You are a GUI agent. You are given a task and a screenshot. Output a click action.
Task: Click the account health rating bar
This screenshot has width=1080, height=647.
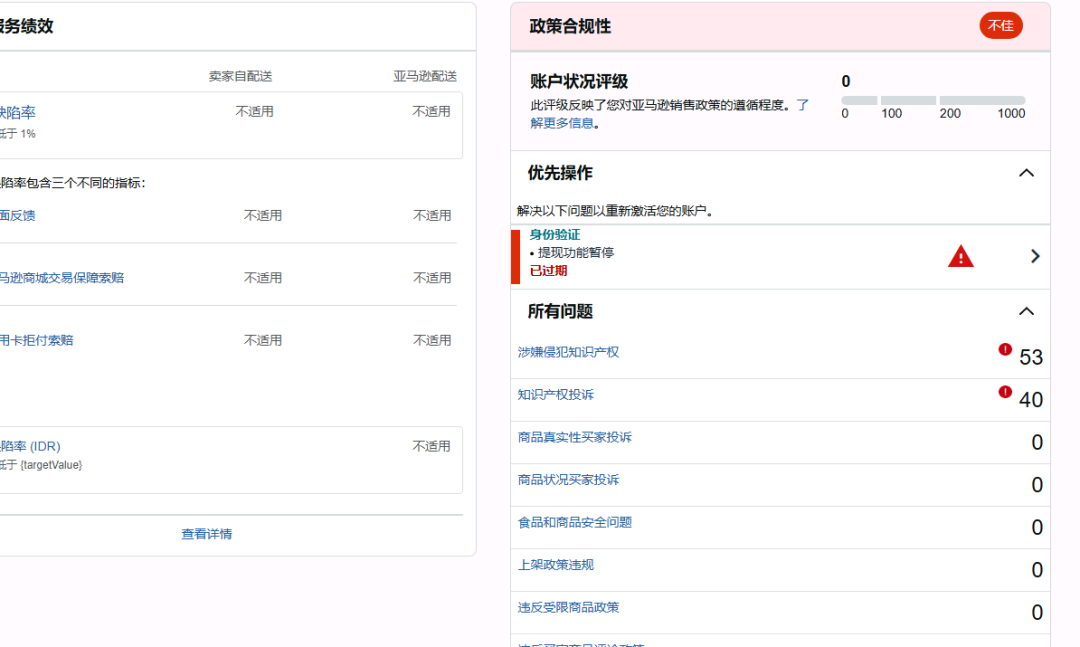[x=933, y=101]
